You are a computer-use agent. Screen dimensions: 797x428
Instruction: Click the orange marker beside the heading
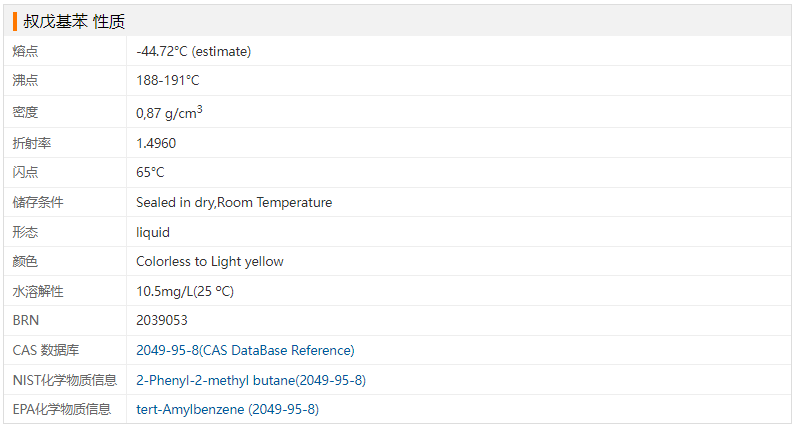(15, 21)
